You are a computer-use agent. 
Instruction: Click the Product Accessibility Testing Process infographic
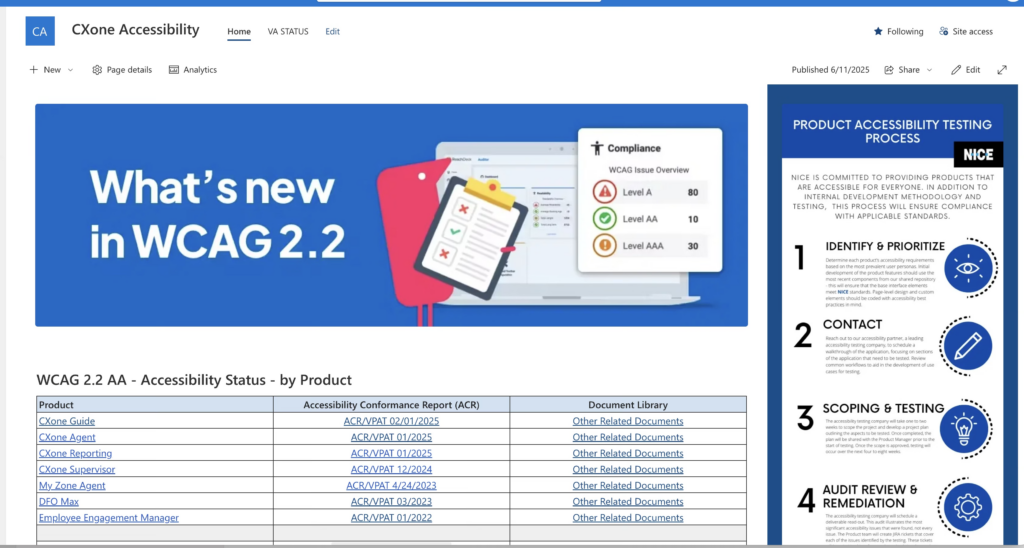892,320
